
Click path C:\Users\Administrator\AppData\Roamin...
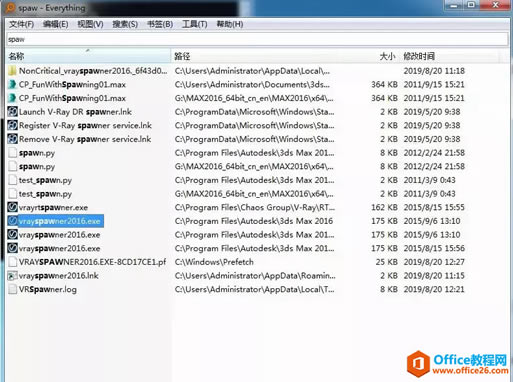pos(255,276)
